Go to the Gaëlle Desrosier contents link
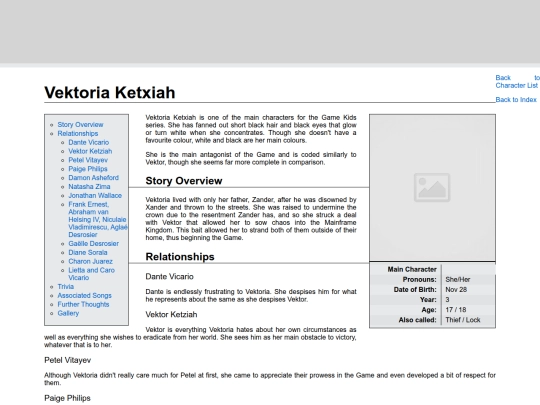The width and height of the screenshot is (540, 405). [x=93, y=244]
